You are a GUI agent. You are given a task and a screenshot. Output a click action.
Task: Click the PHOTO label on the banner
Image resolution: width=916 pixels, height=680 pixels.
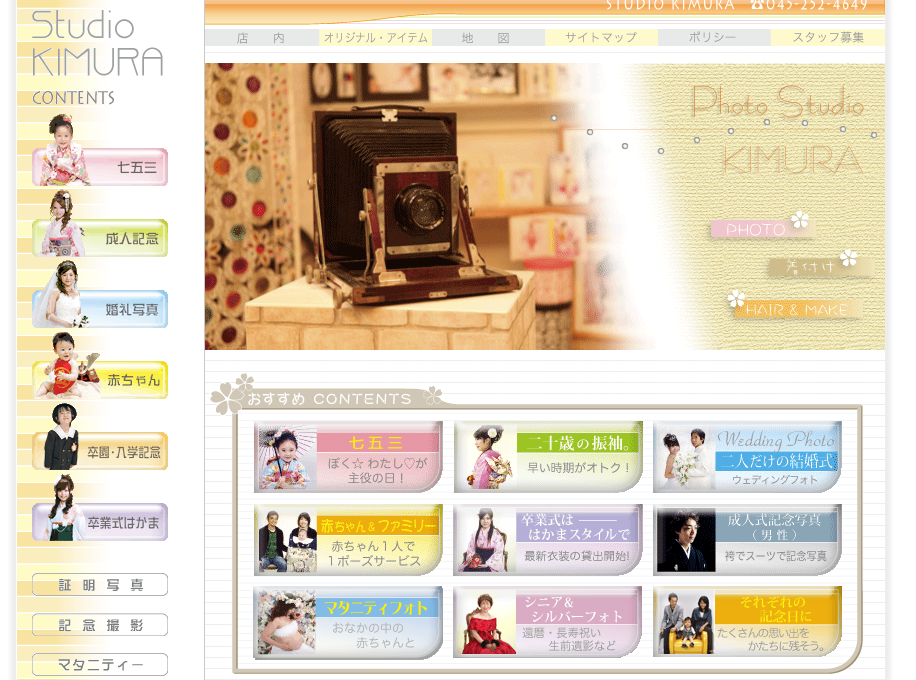(x=756, y=230)
